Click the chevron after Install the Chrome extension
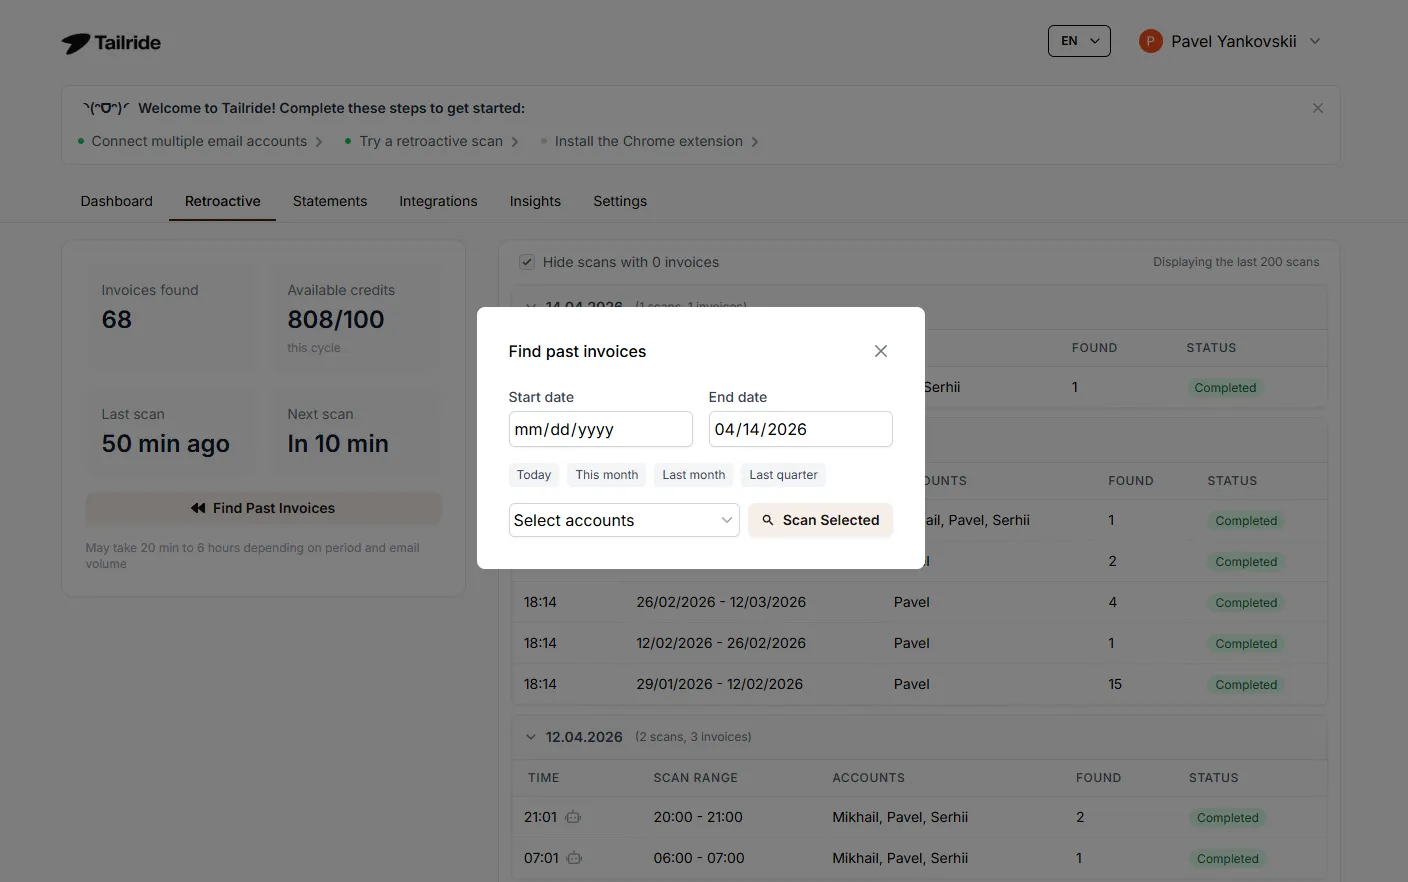1408x882 pixels. tap(755, 142)
